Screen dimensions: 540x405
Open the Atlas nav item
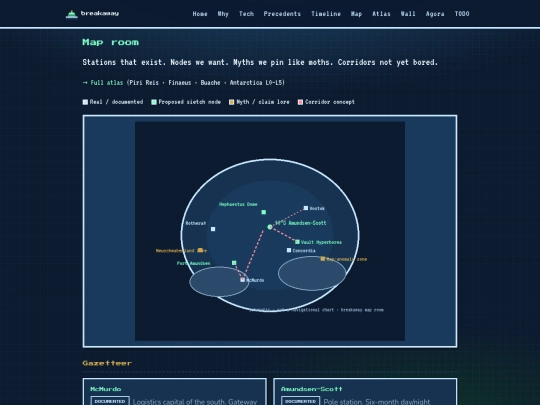coord(381,14)
